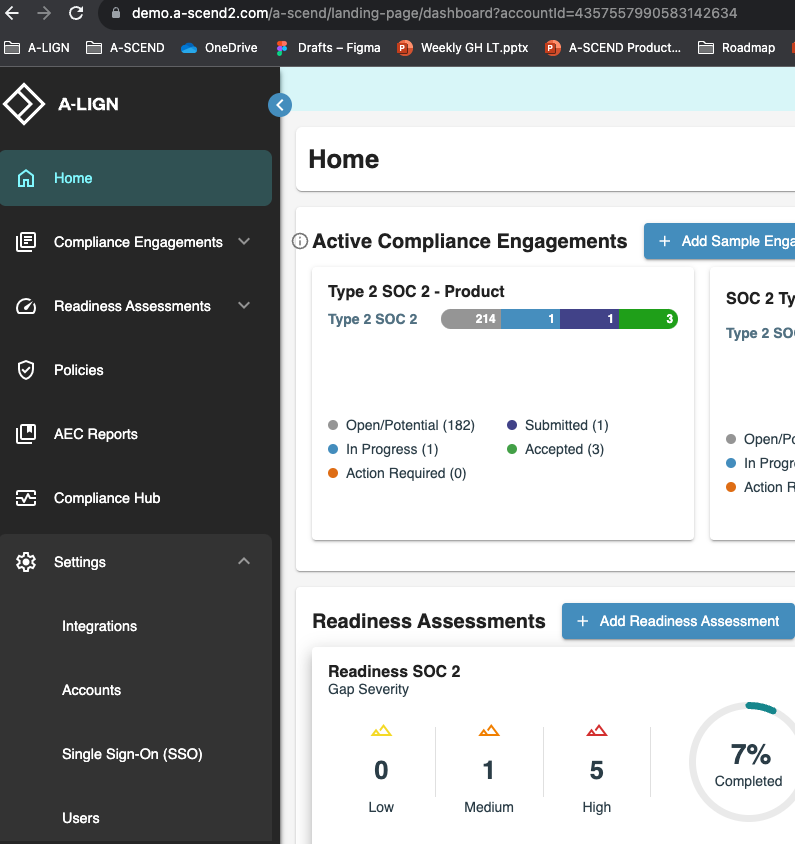Click the Home house icon in the sidebar

(26, 178)
